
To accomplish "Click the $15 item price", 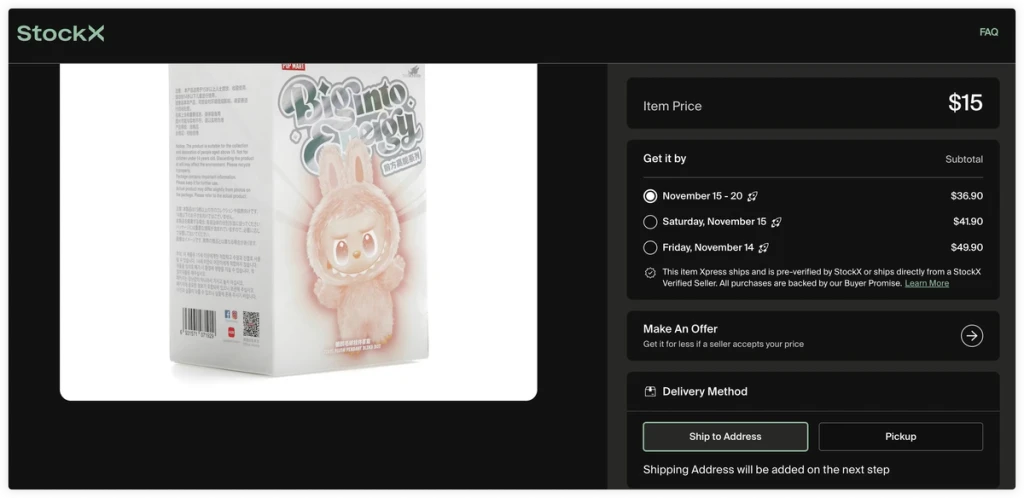I will coord(965,103).
